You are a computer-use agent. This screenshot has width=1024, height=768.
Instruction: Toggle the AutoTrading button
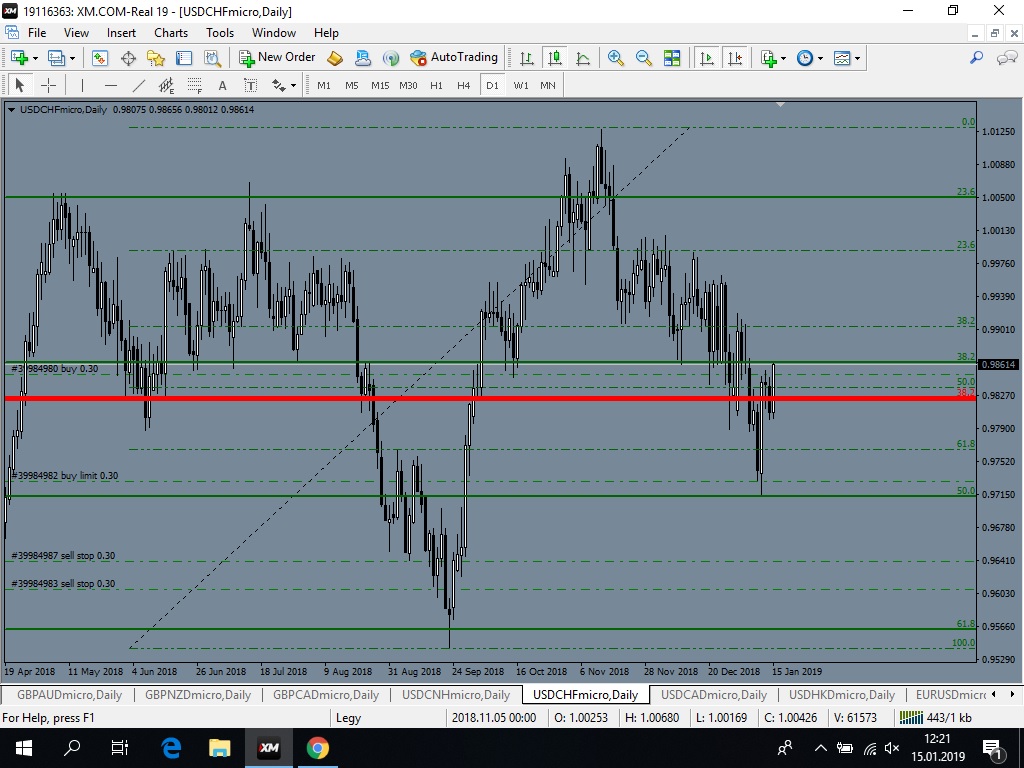(454, 58)
